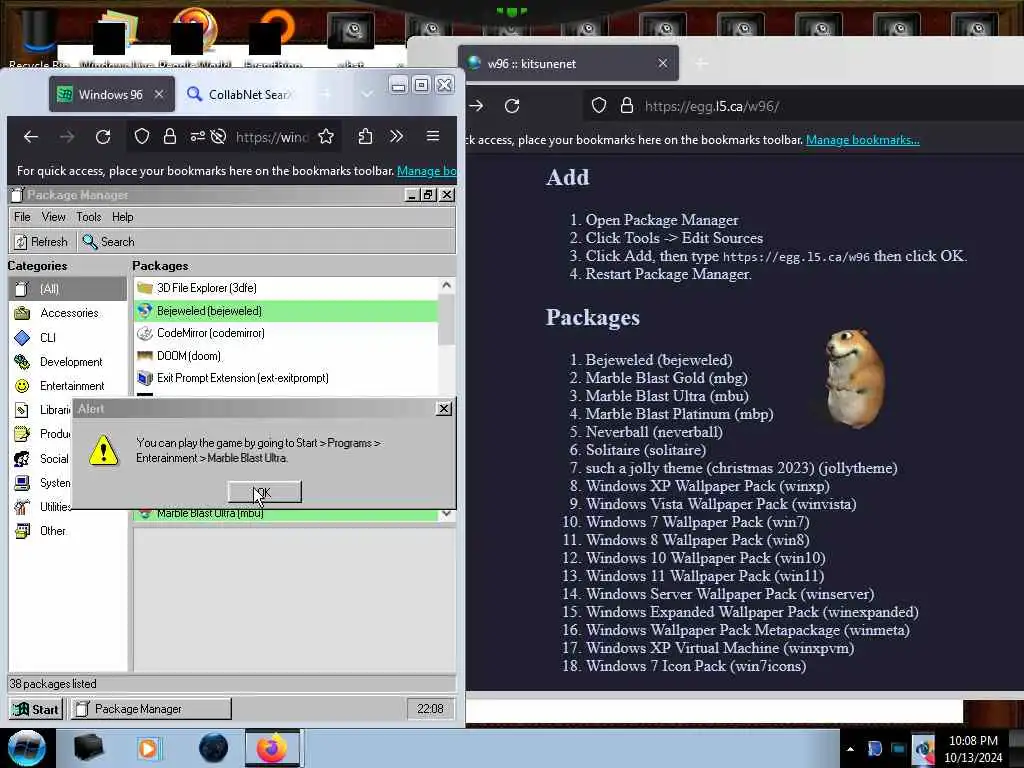Open the Help menu in Package Manager

(x=123, y=217)
